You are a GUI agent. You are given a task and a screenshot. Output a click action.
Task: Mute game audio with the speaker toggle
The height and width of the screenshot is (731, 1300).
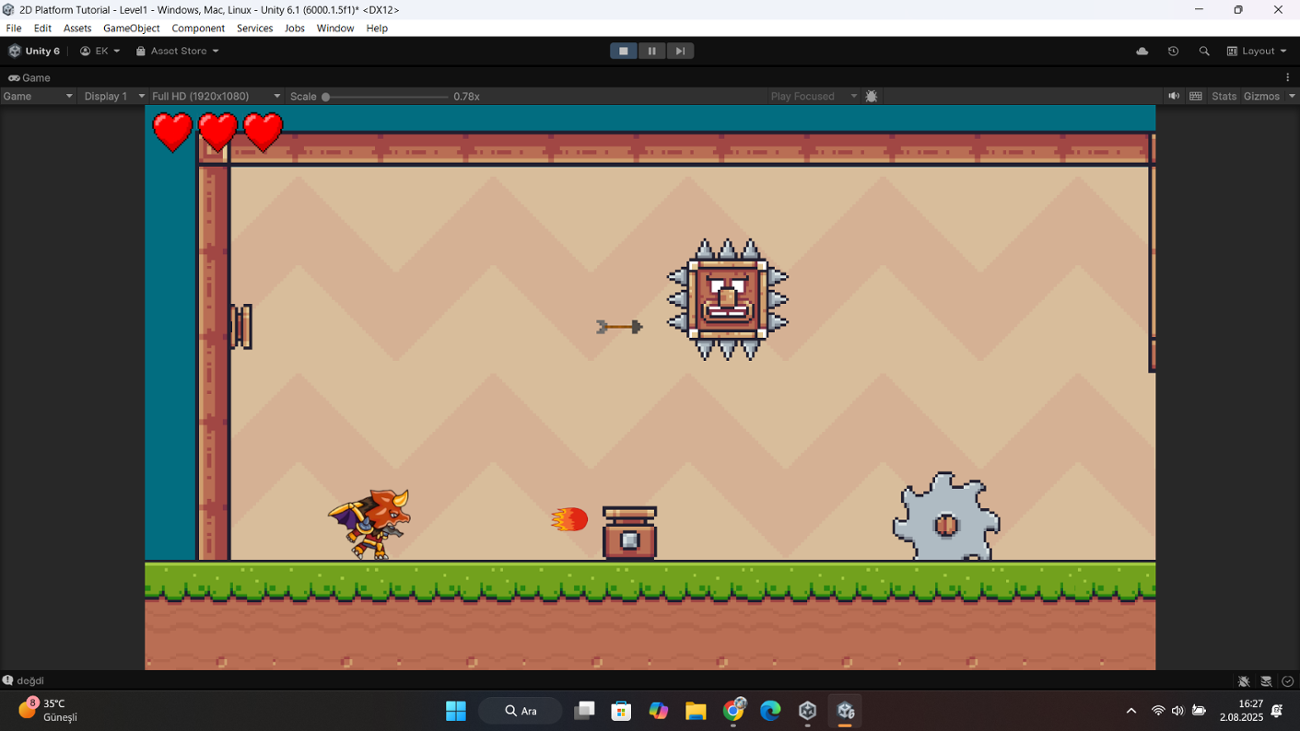click(1174, 96)
